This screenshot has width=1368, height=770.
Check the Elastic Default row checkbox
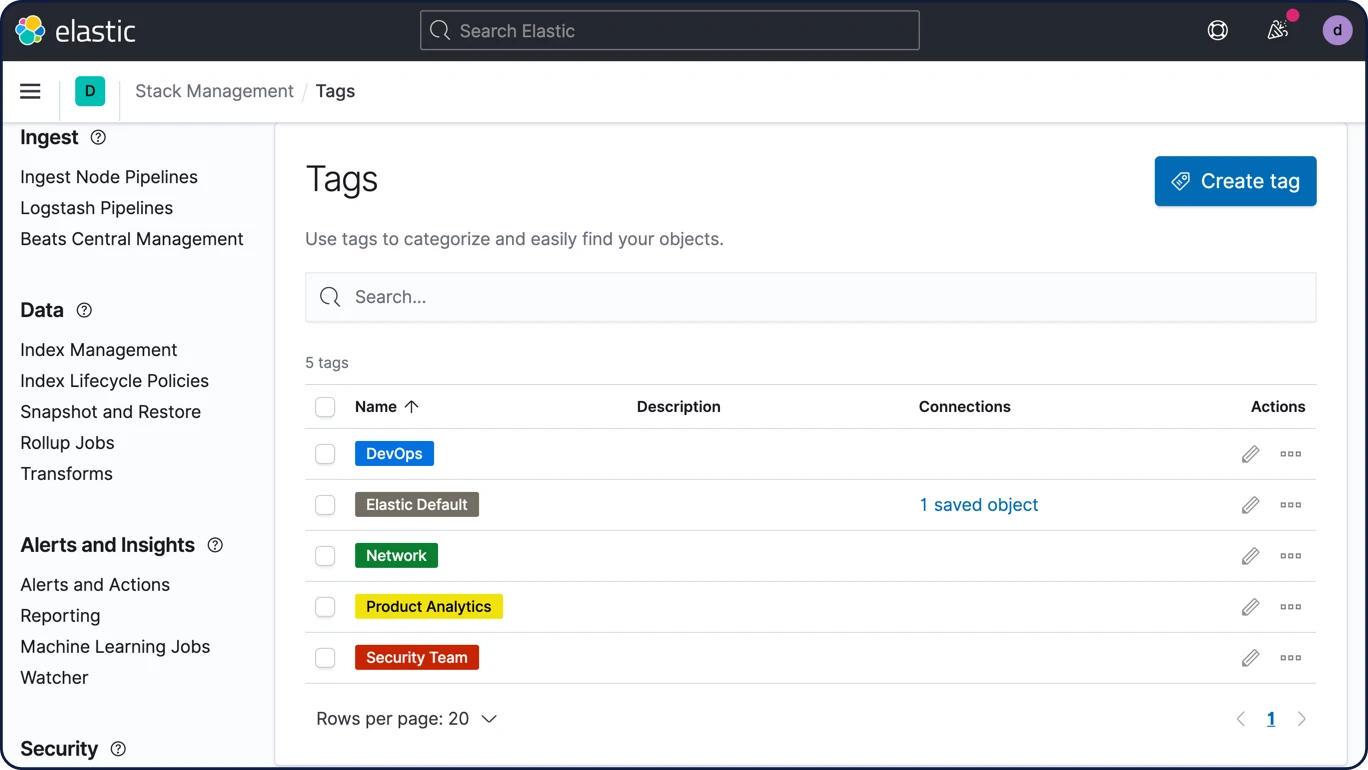click(325, 505)
